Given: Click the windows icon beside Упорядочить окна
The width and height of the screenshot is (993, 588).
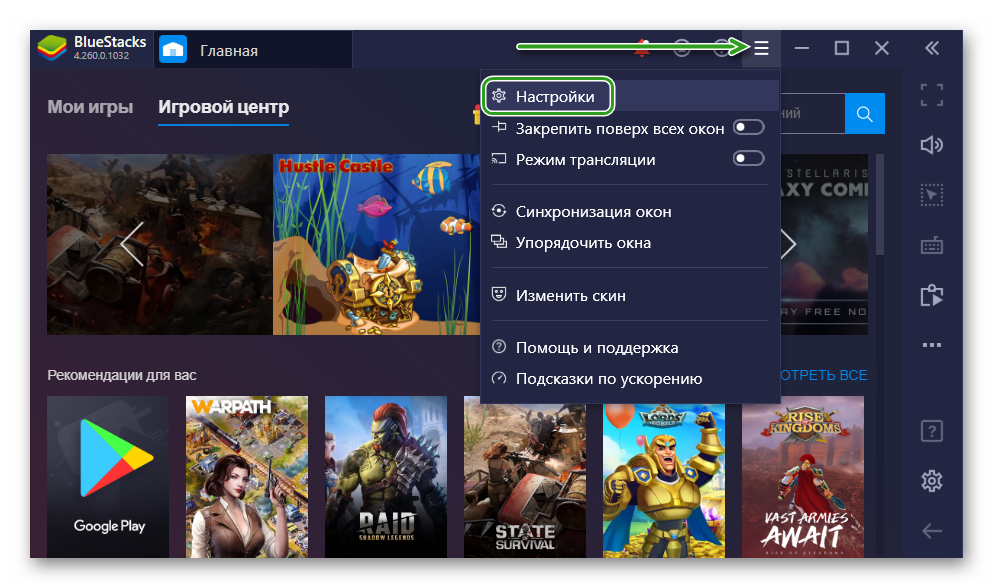Looking at the screenshot, I should point(499,242).
